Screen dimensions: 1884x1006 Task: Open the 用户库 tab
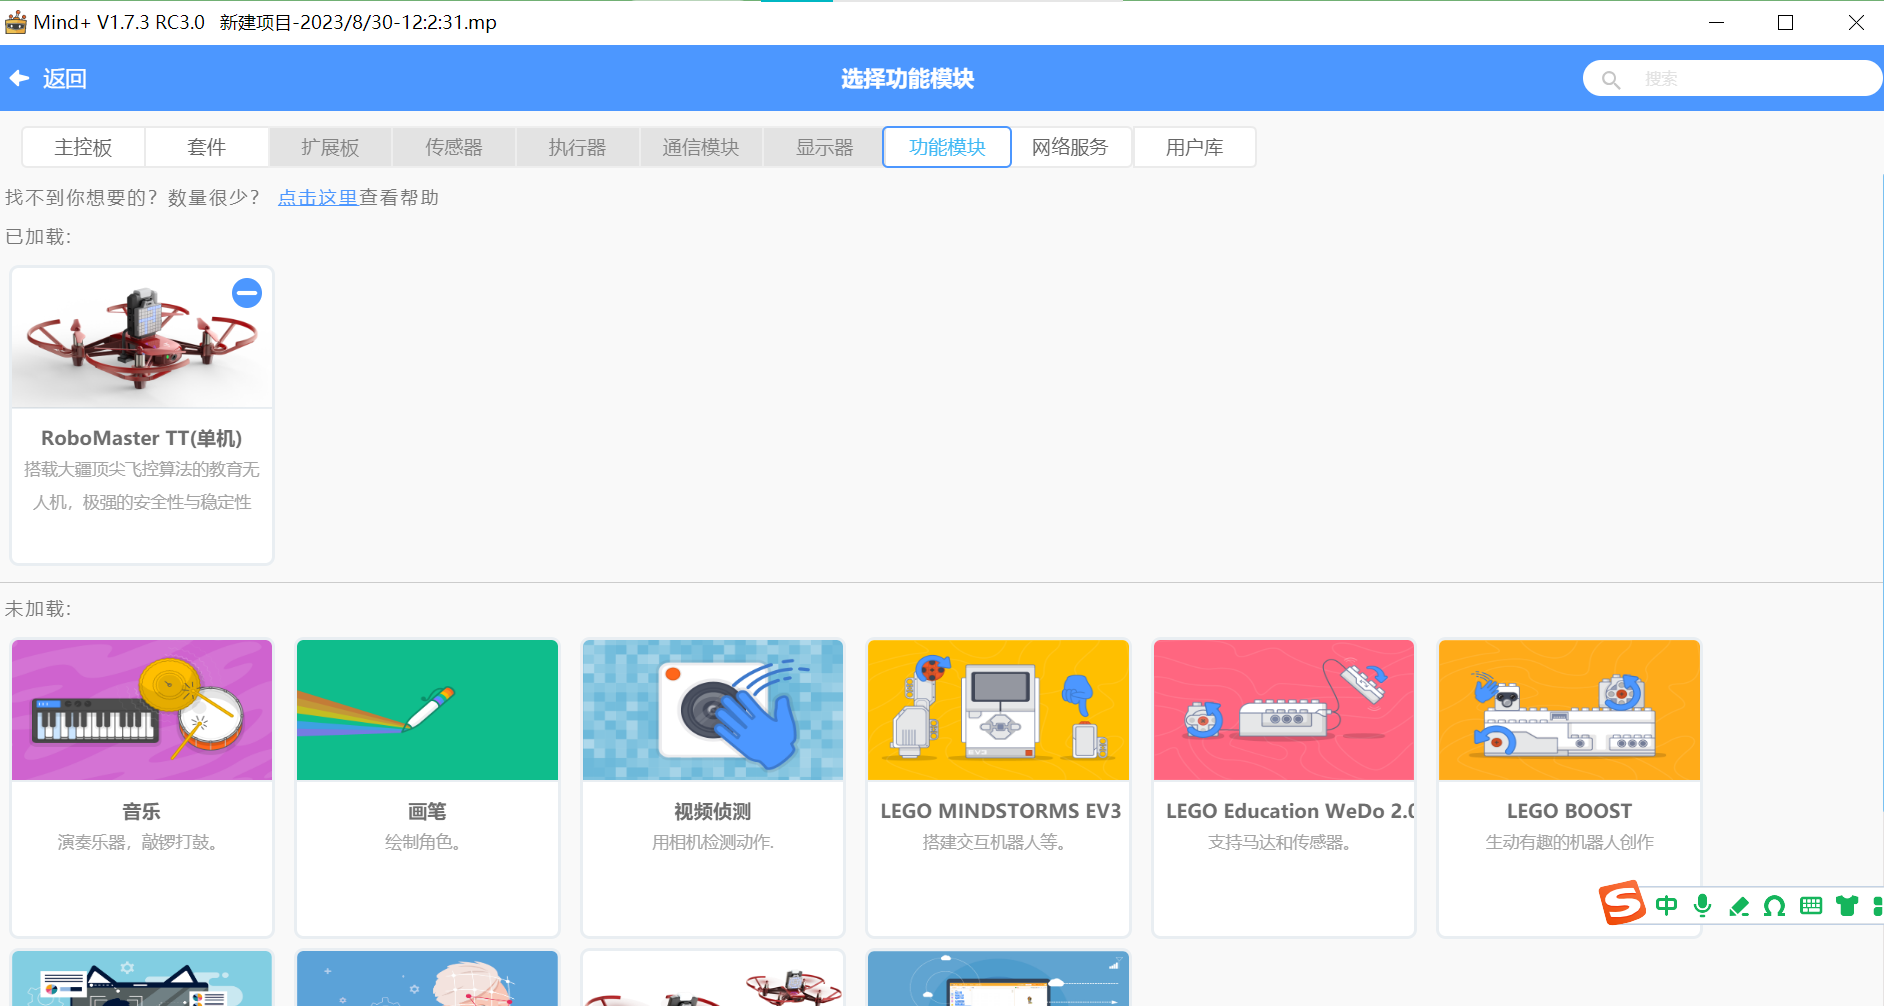coord(1194,147)
